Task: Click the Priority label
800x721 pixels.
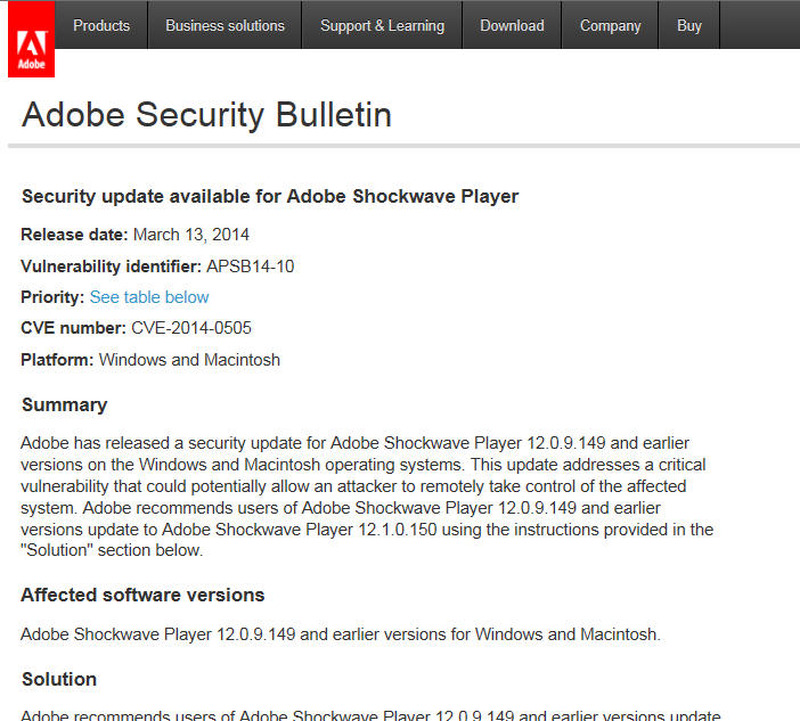Action: [x=52, y=297]
